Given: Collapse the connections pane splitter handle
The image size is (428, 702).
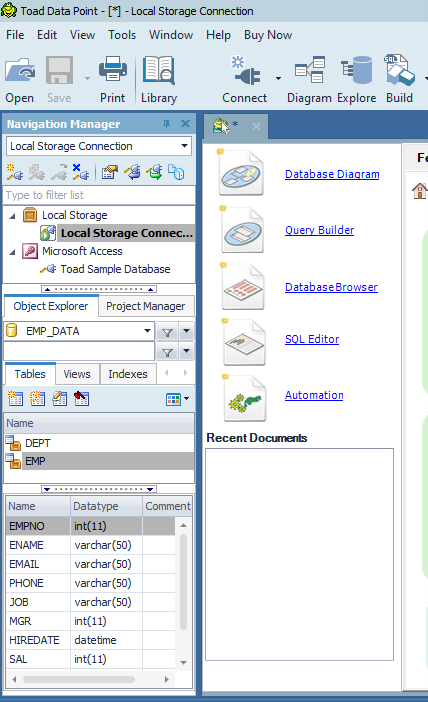Looking at the screenshot, I should [99, 289].
